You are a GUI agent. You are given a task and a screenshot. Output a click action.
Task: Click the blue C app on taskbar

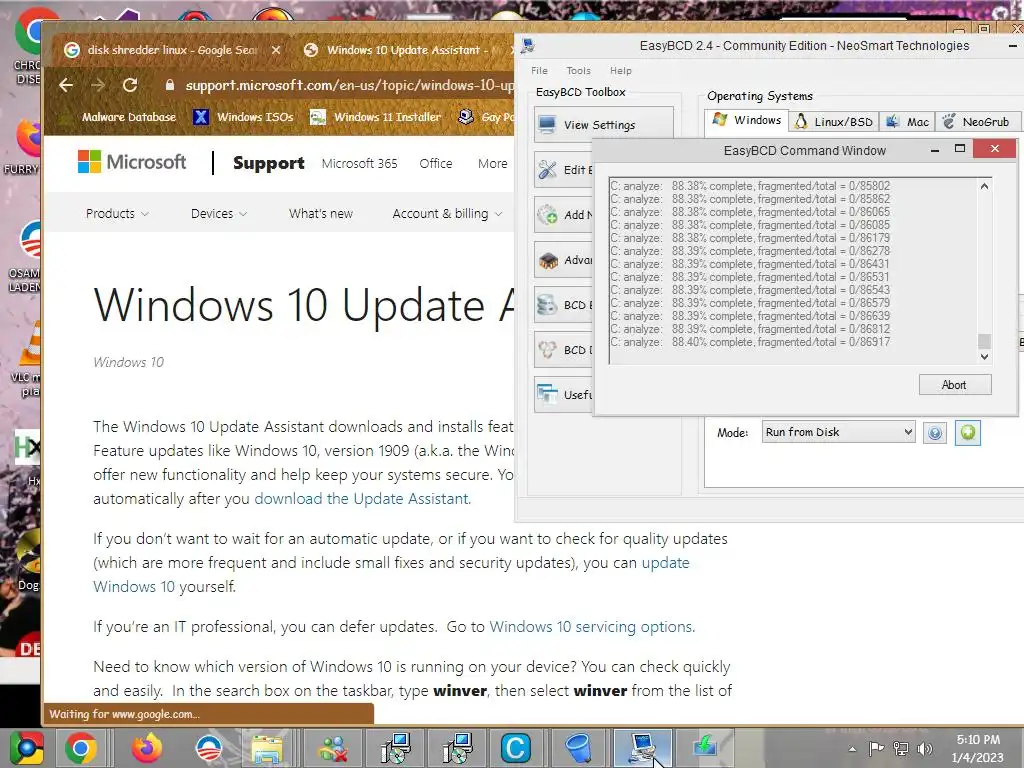(515, 748)
